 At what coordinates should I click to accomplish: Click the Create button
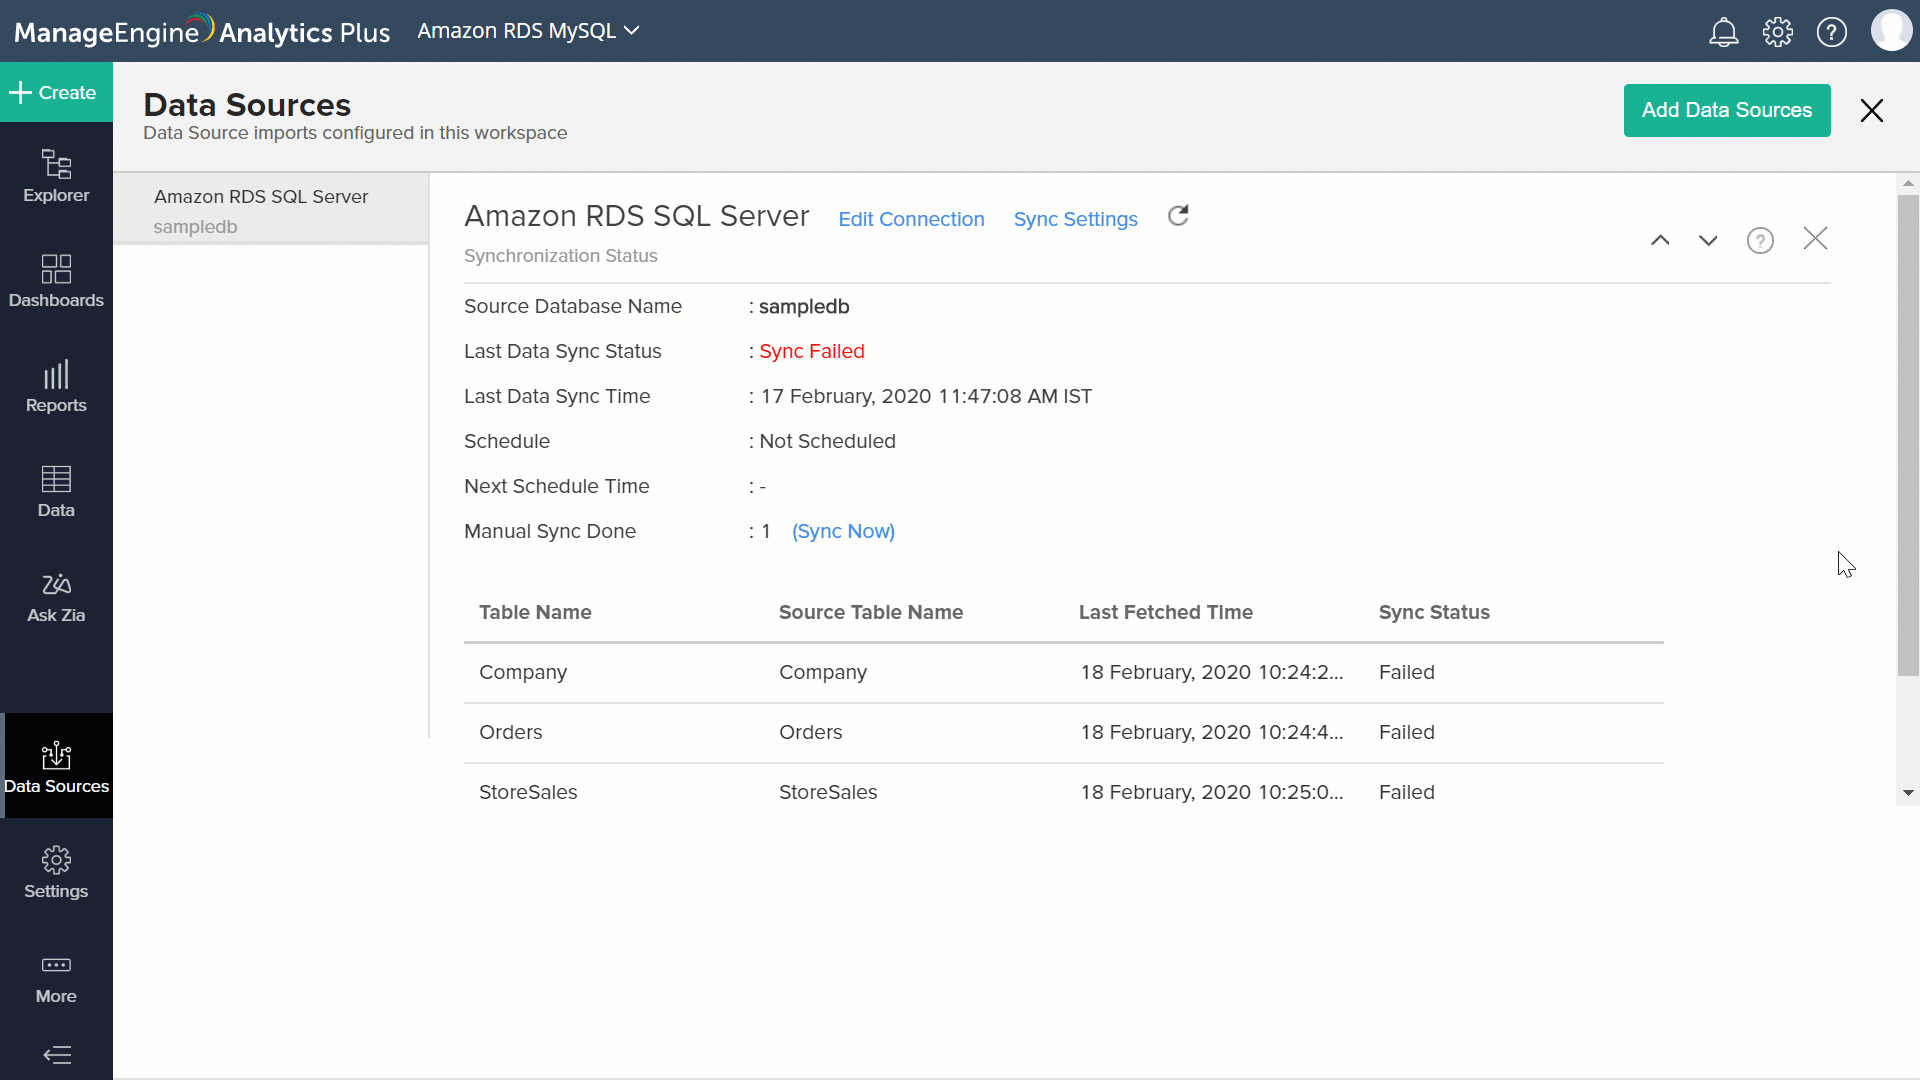tap(56, 92)
